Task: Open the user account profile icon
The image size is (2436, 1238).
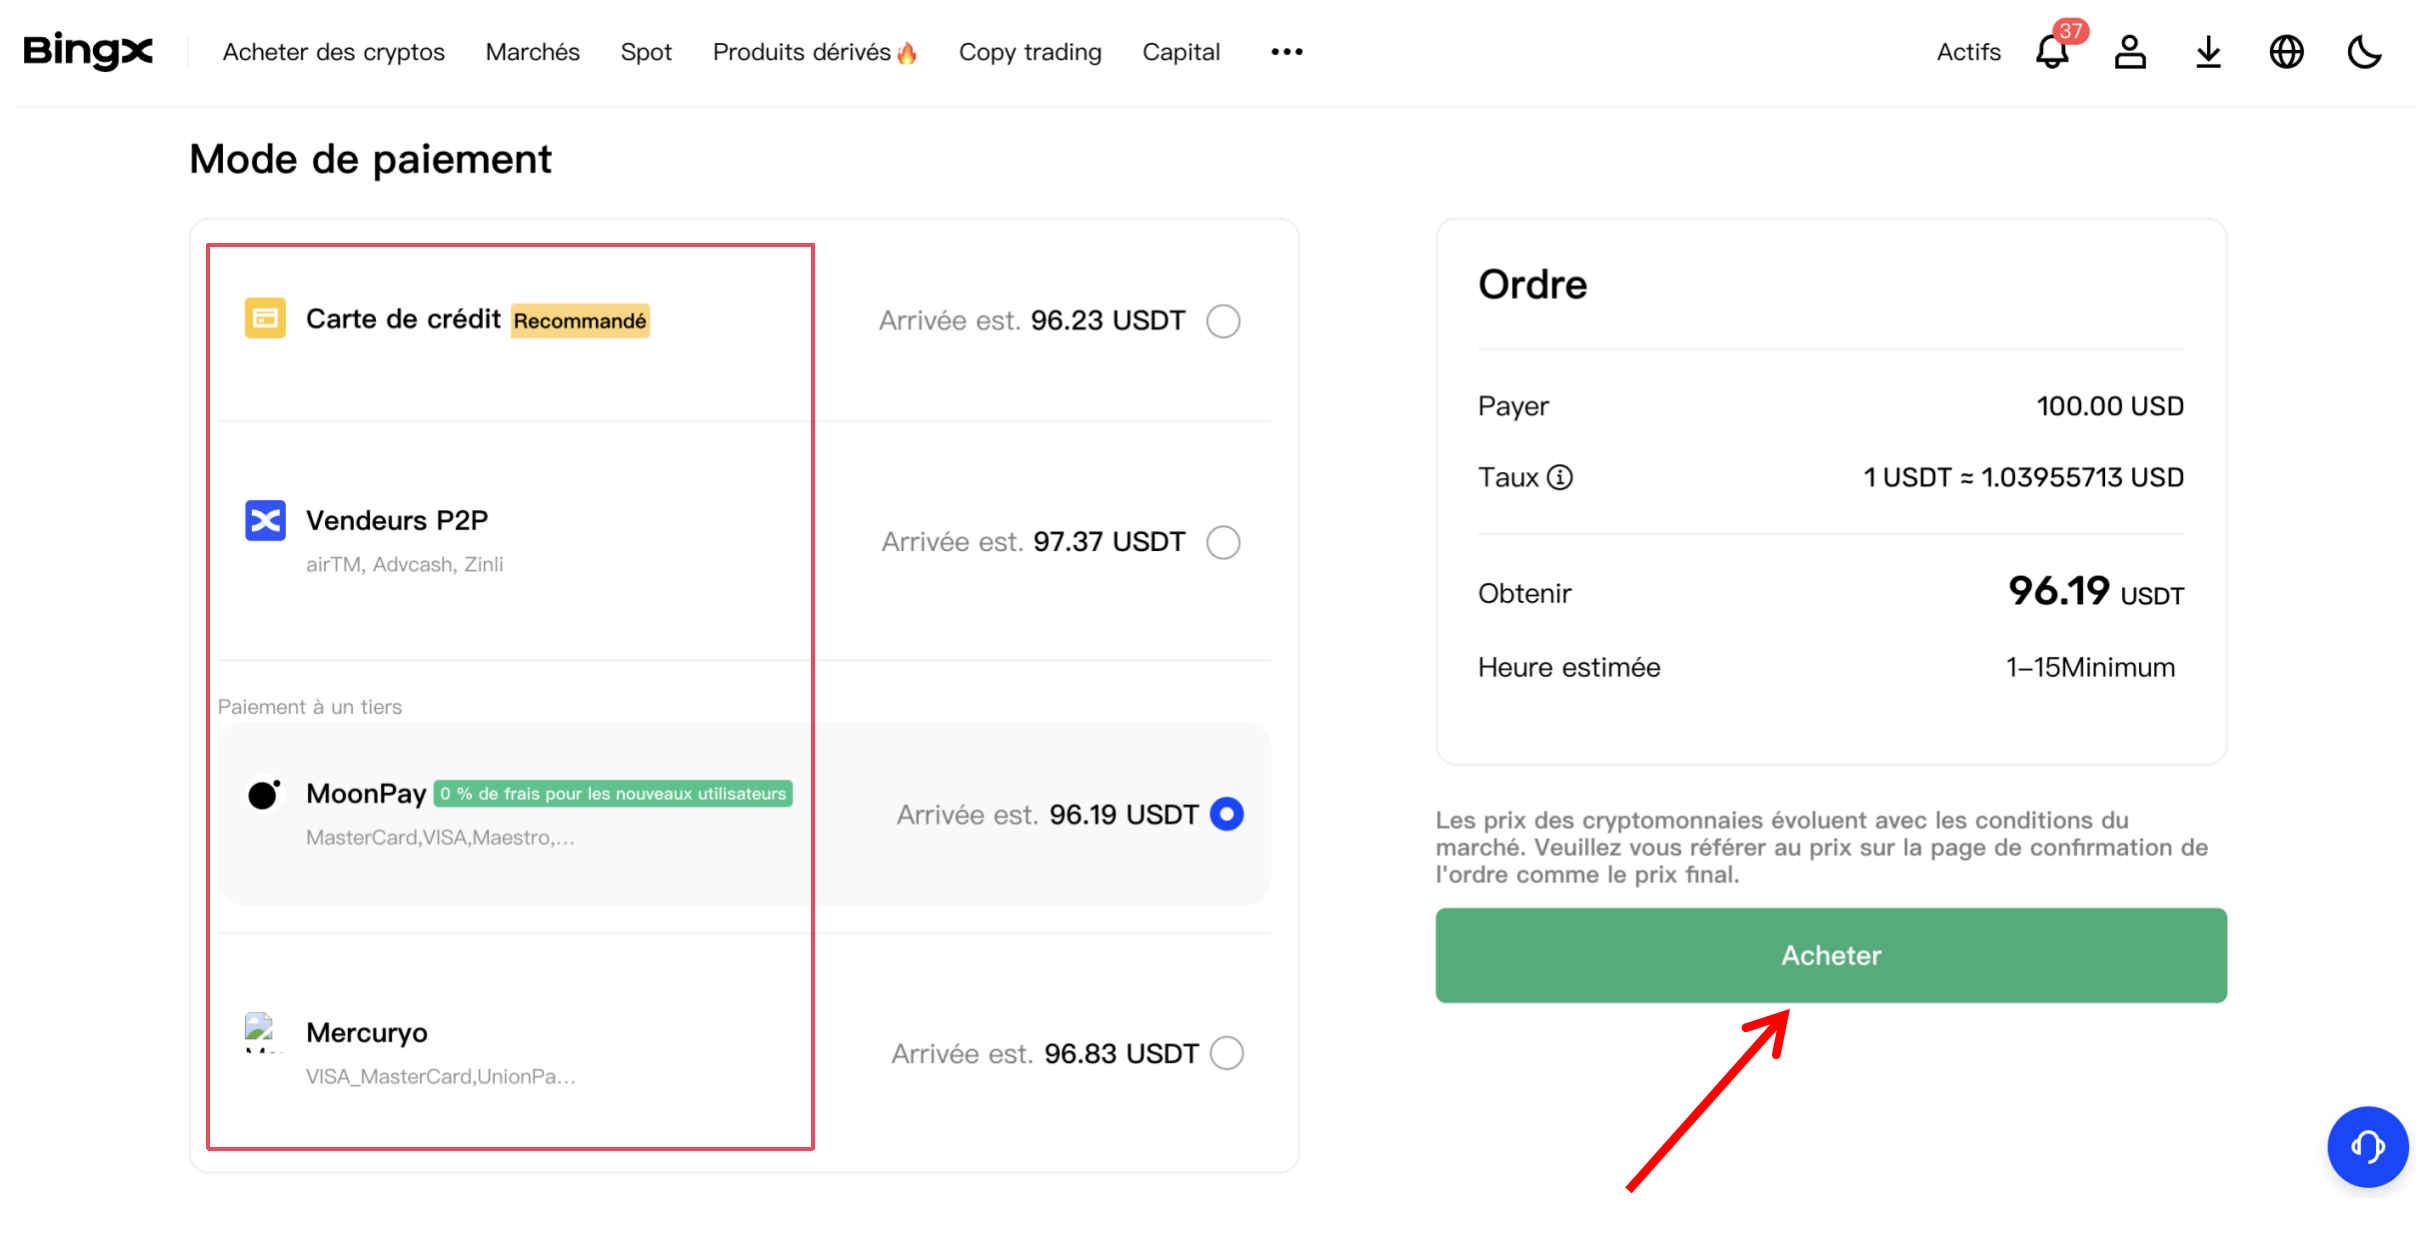Action: pos(2130,52)
